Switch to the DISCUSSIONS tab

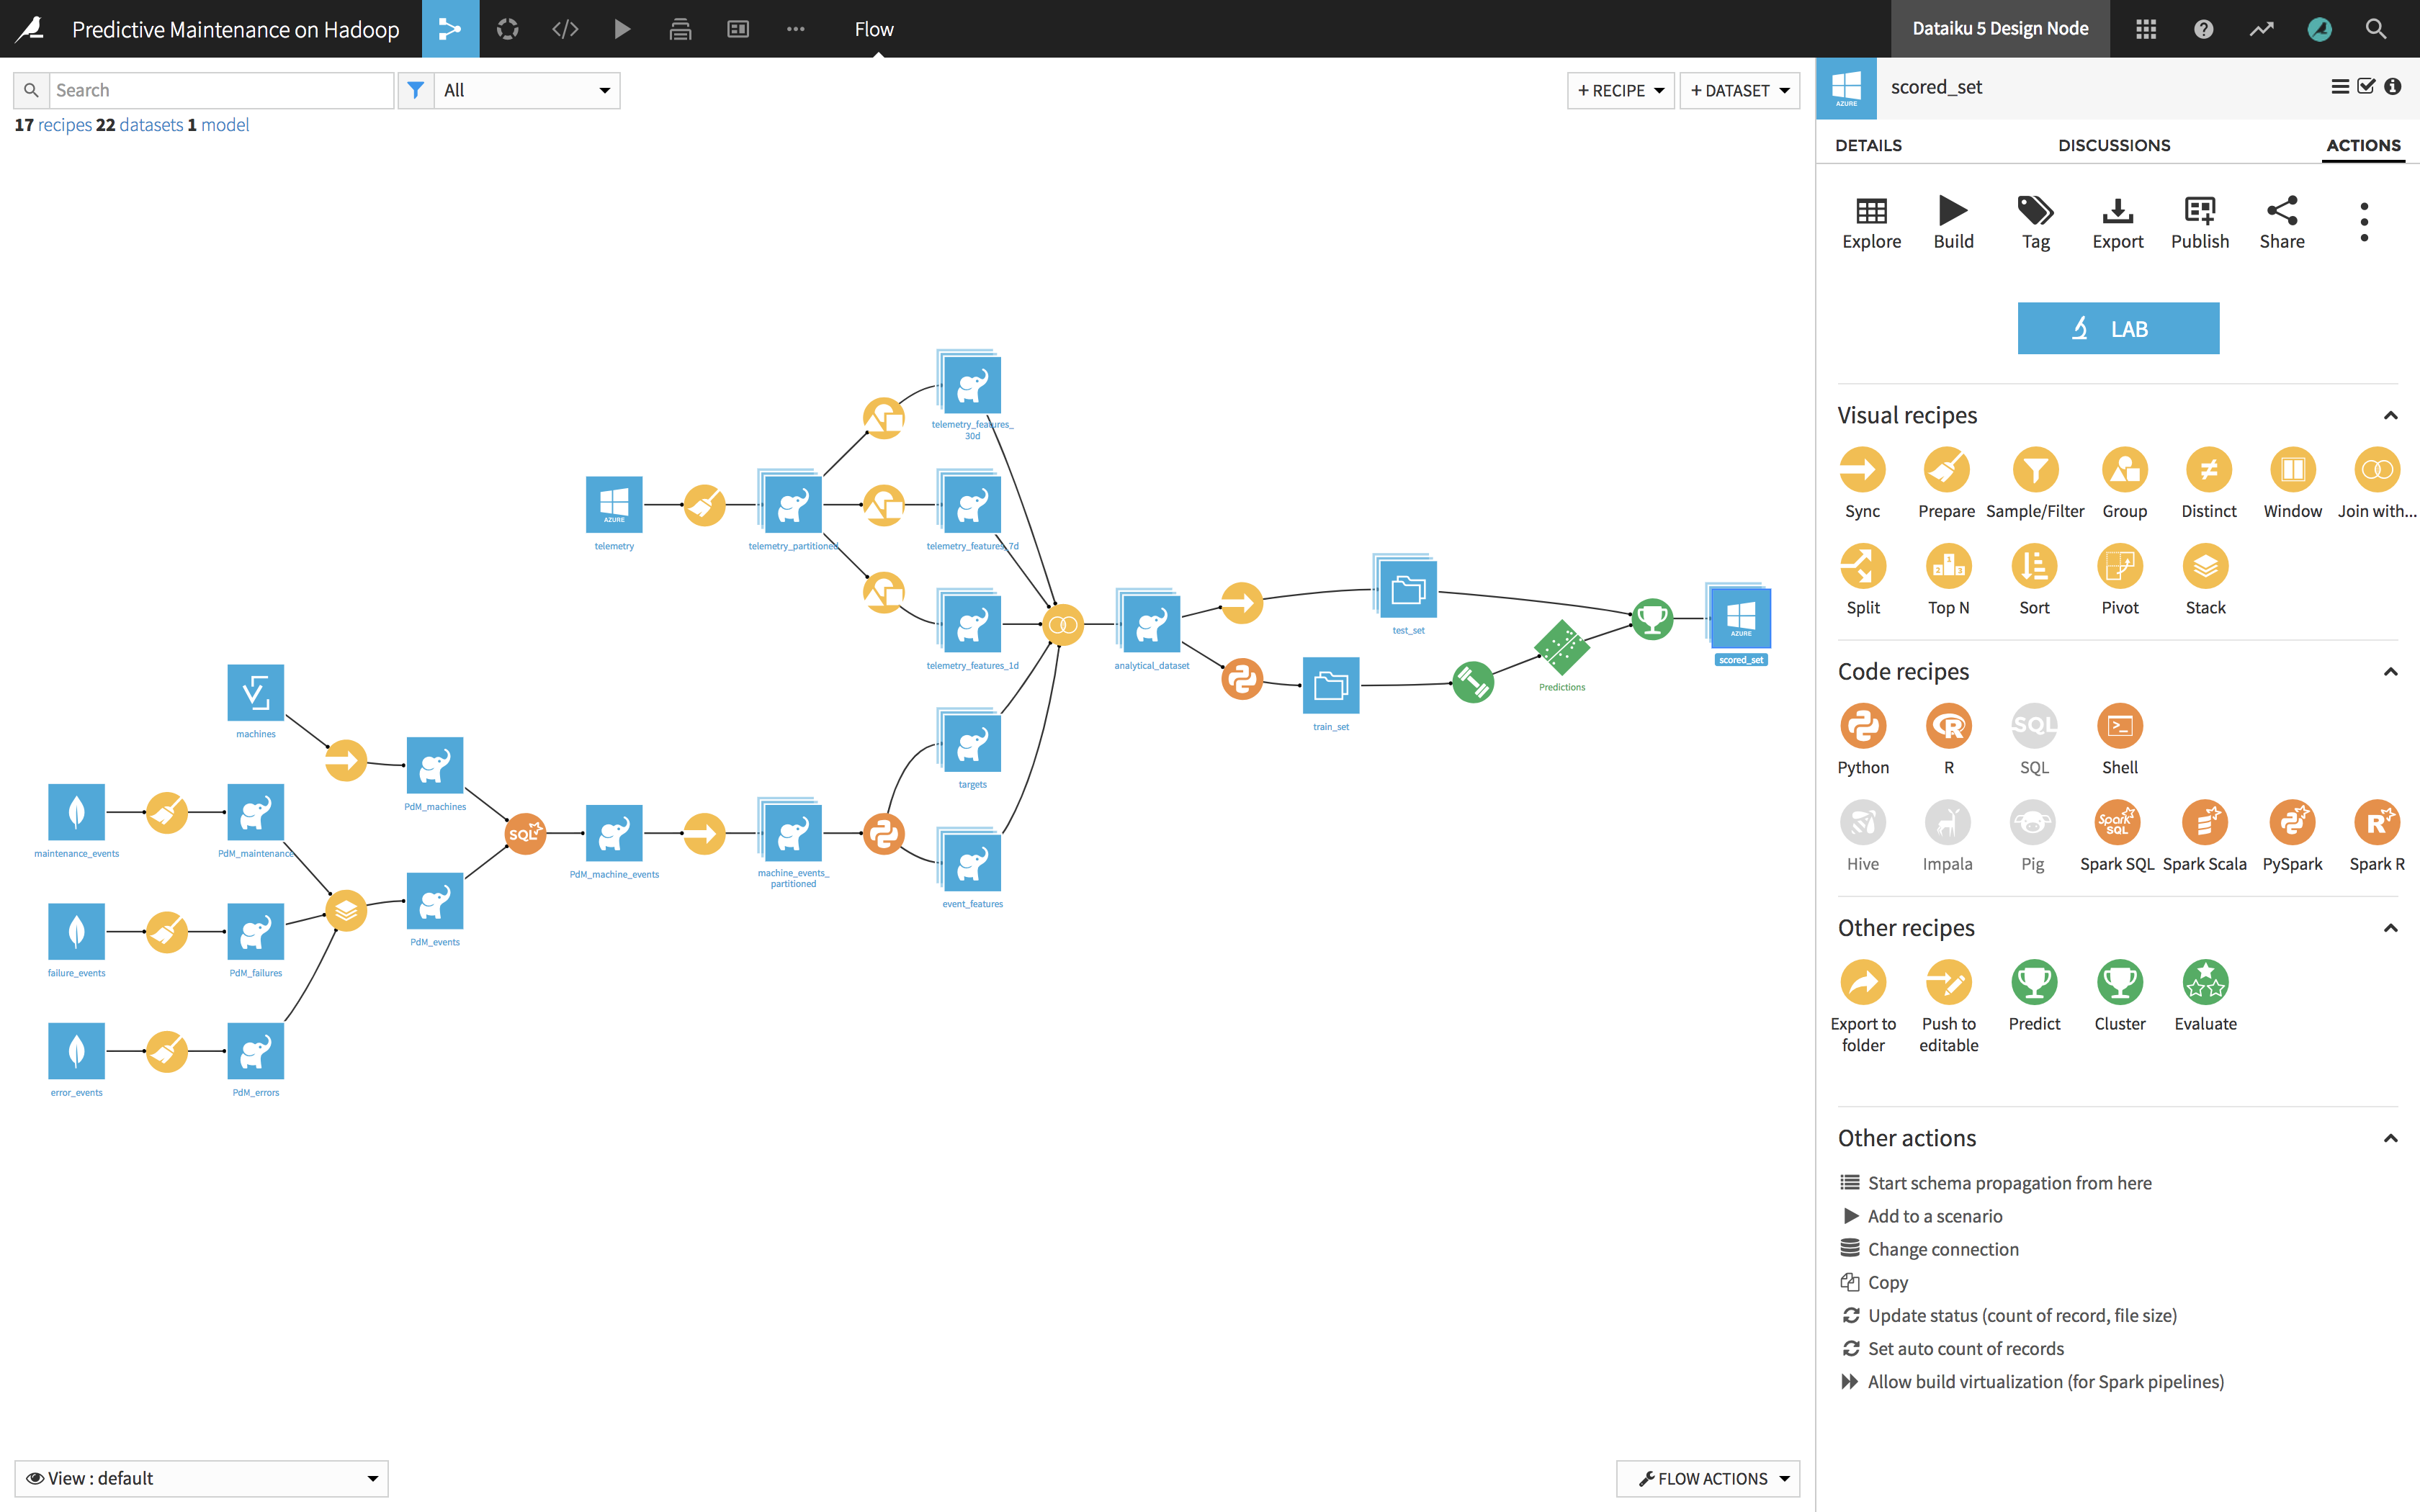pyautogui.click(x=2114, y=145)
